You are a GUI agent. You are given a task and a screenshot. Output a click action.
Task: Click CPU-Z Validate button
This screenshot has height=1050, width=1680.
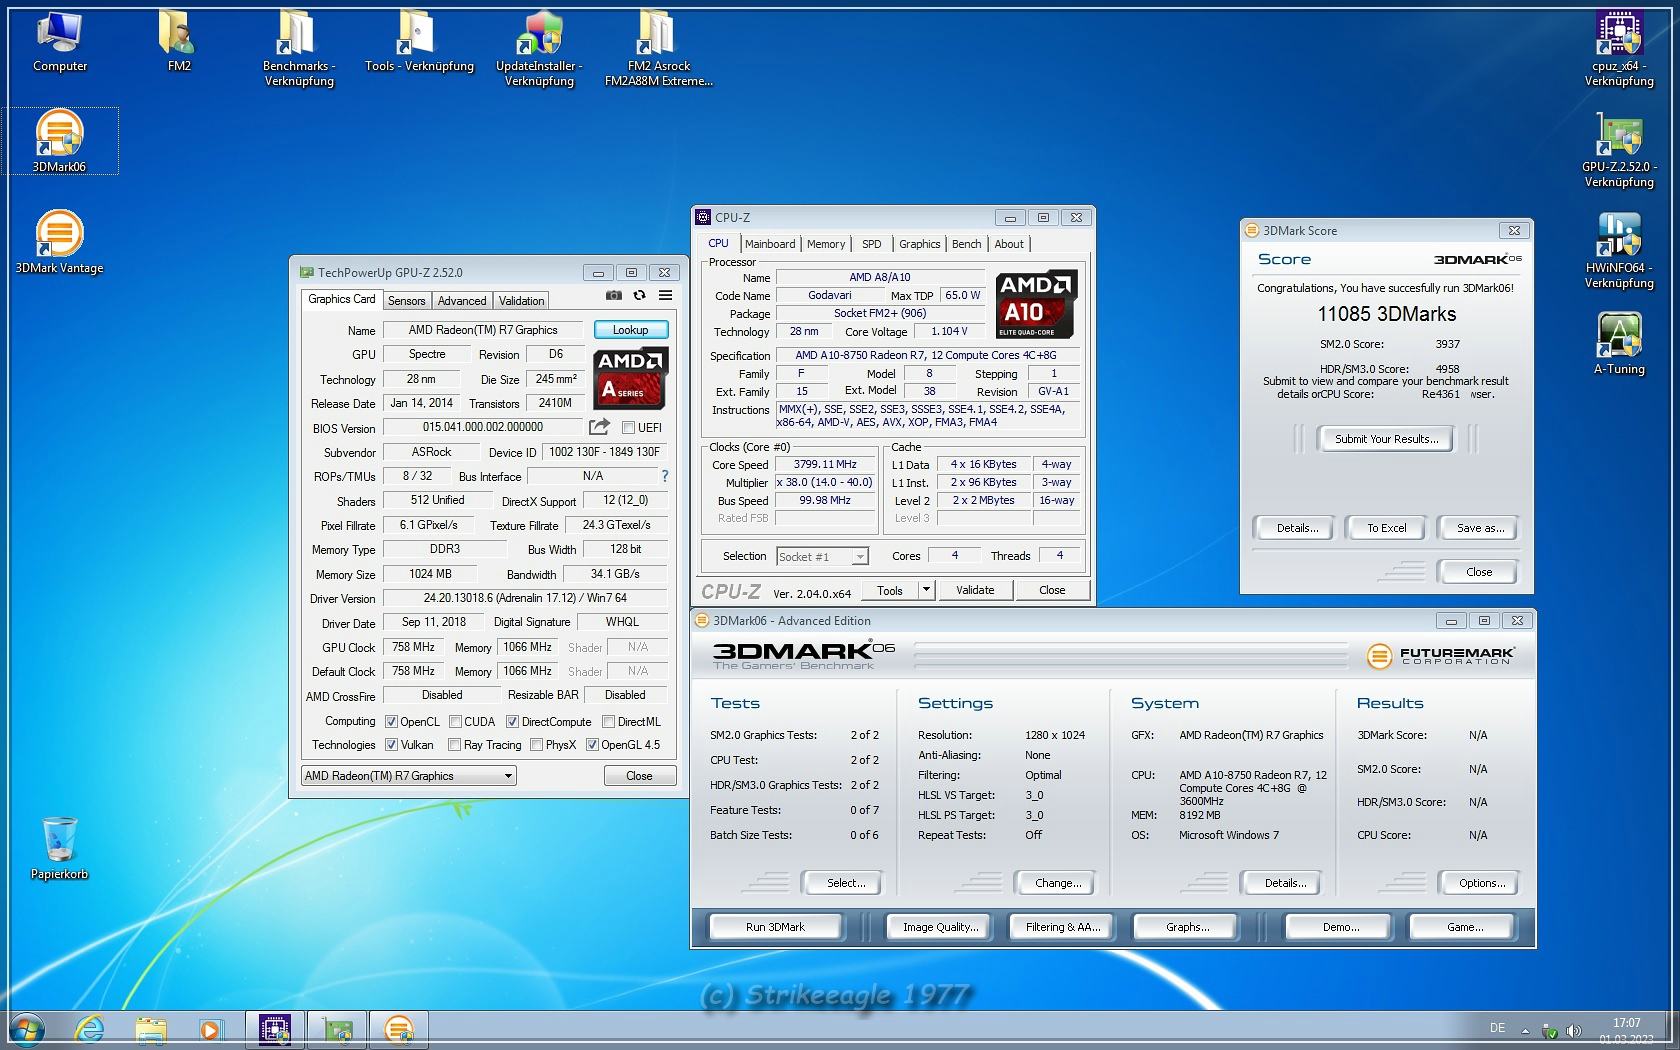pos(975,590)
